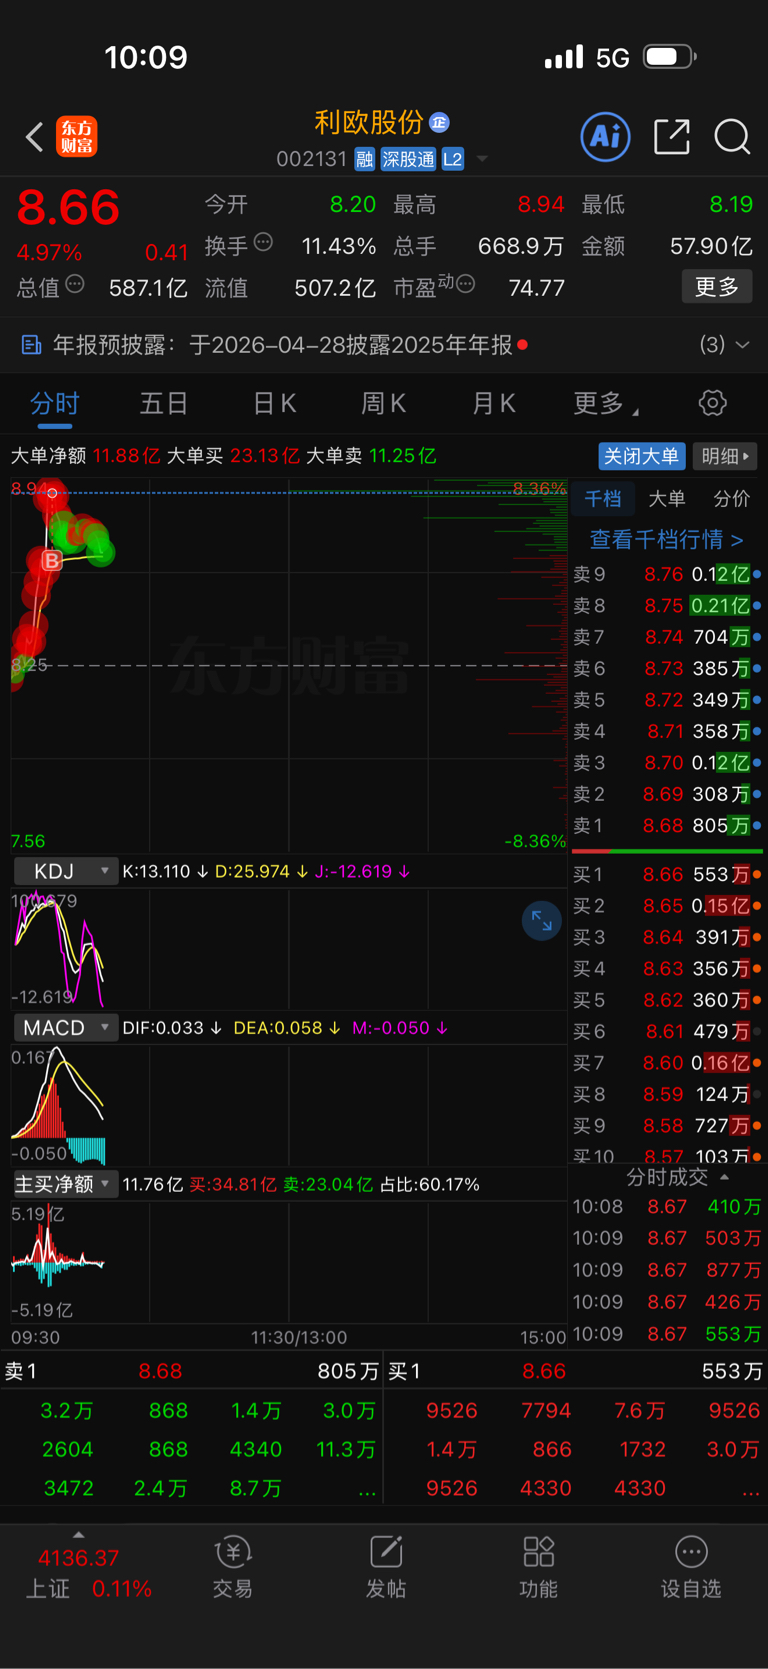768x1669 pixels.
Task: Tap 买7 row at 8.60
Action: tap(667, 1063)
